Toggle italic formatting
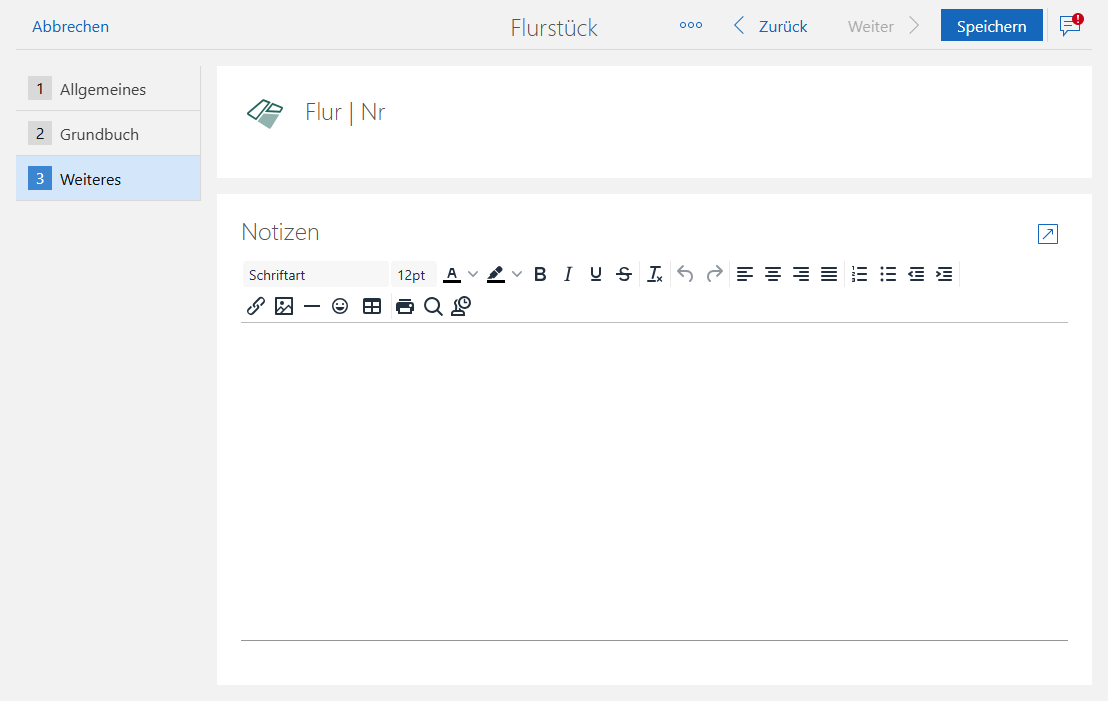This screenshot has height=701, width=1108. (x=568, y=274)
